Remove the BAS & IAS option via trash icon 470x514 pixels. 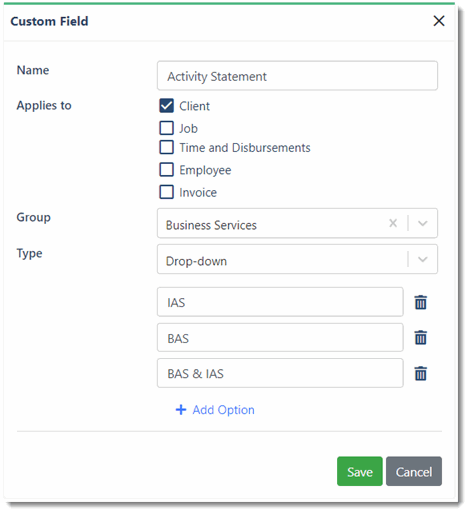(420, 373)
